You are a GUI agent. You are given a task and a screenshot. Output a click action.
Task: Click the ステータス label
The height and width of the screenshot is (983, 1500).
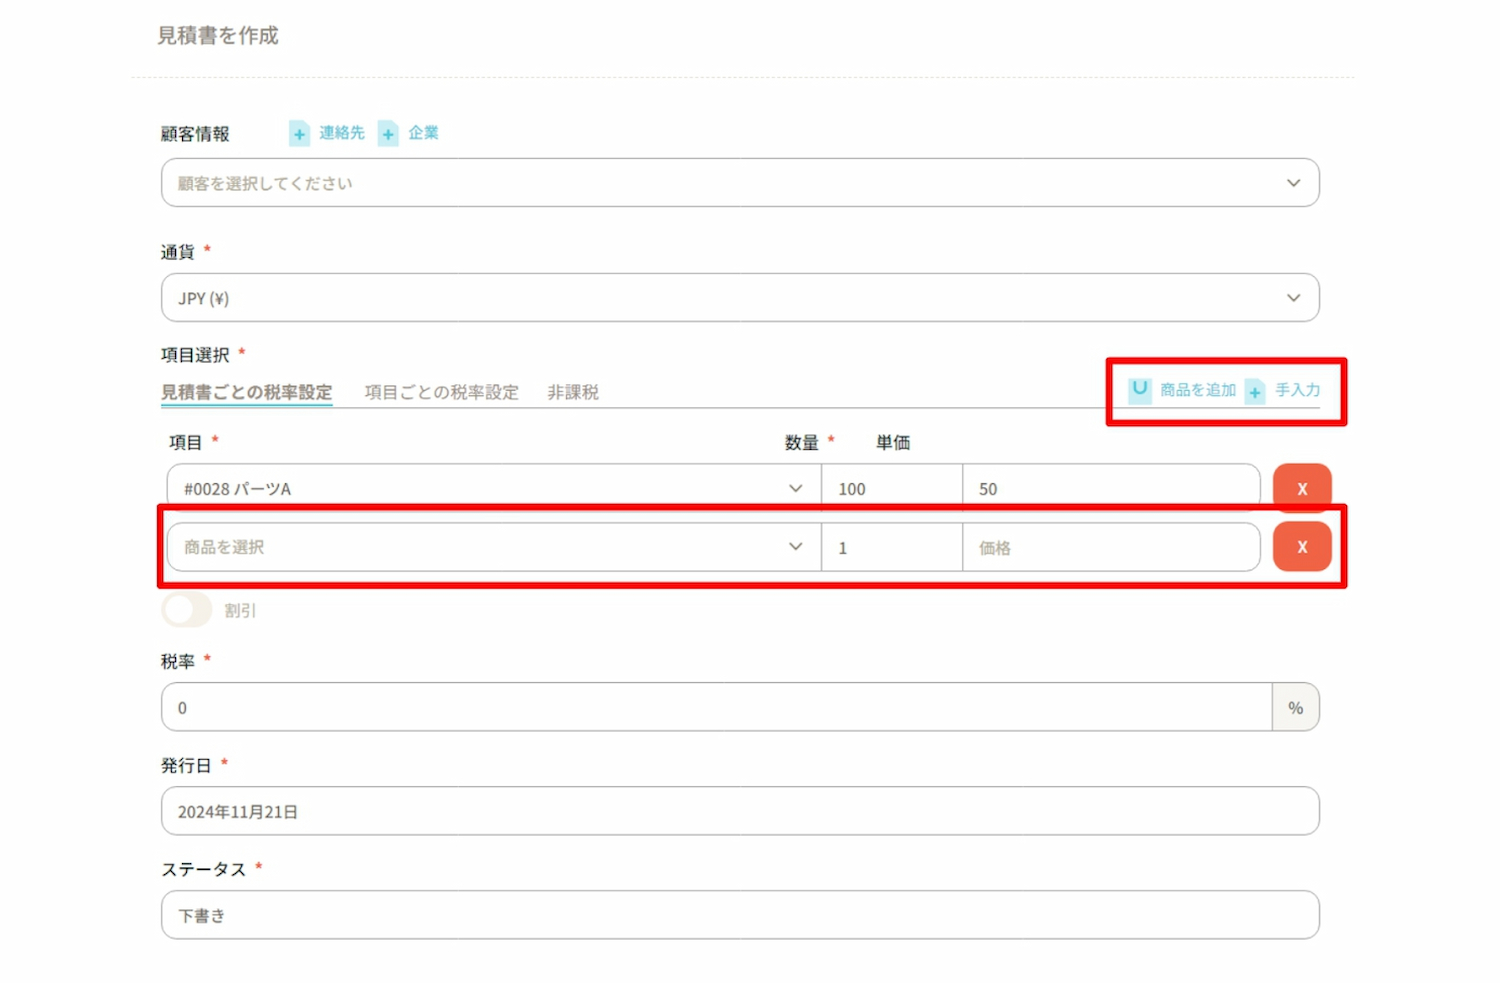click(204, 870)
